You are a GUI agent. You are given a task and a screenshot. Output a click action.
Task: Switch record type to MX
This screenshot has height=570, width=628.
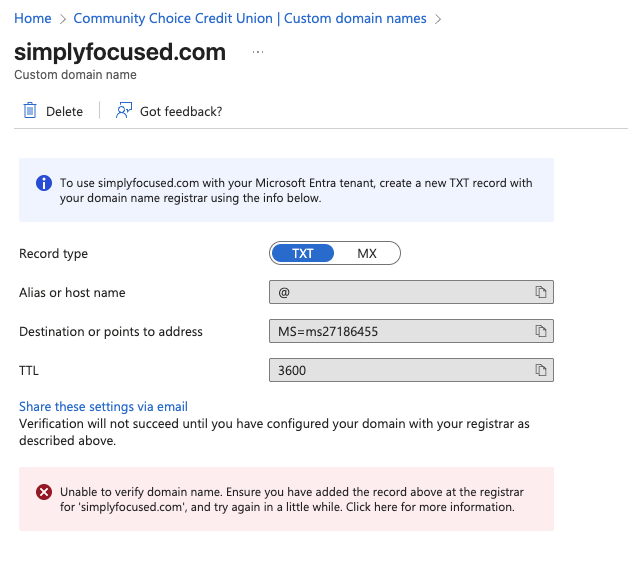coord(367,253)
